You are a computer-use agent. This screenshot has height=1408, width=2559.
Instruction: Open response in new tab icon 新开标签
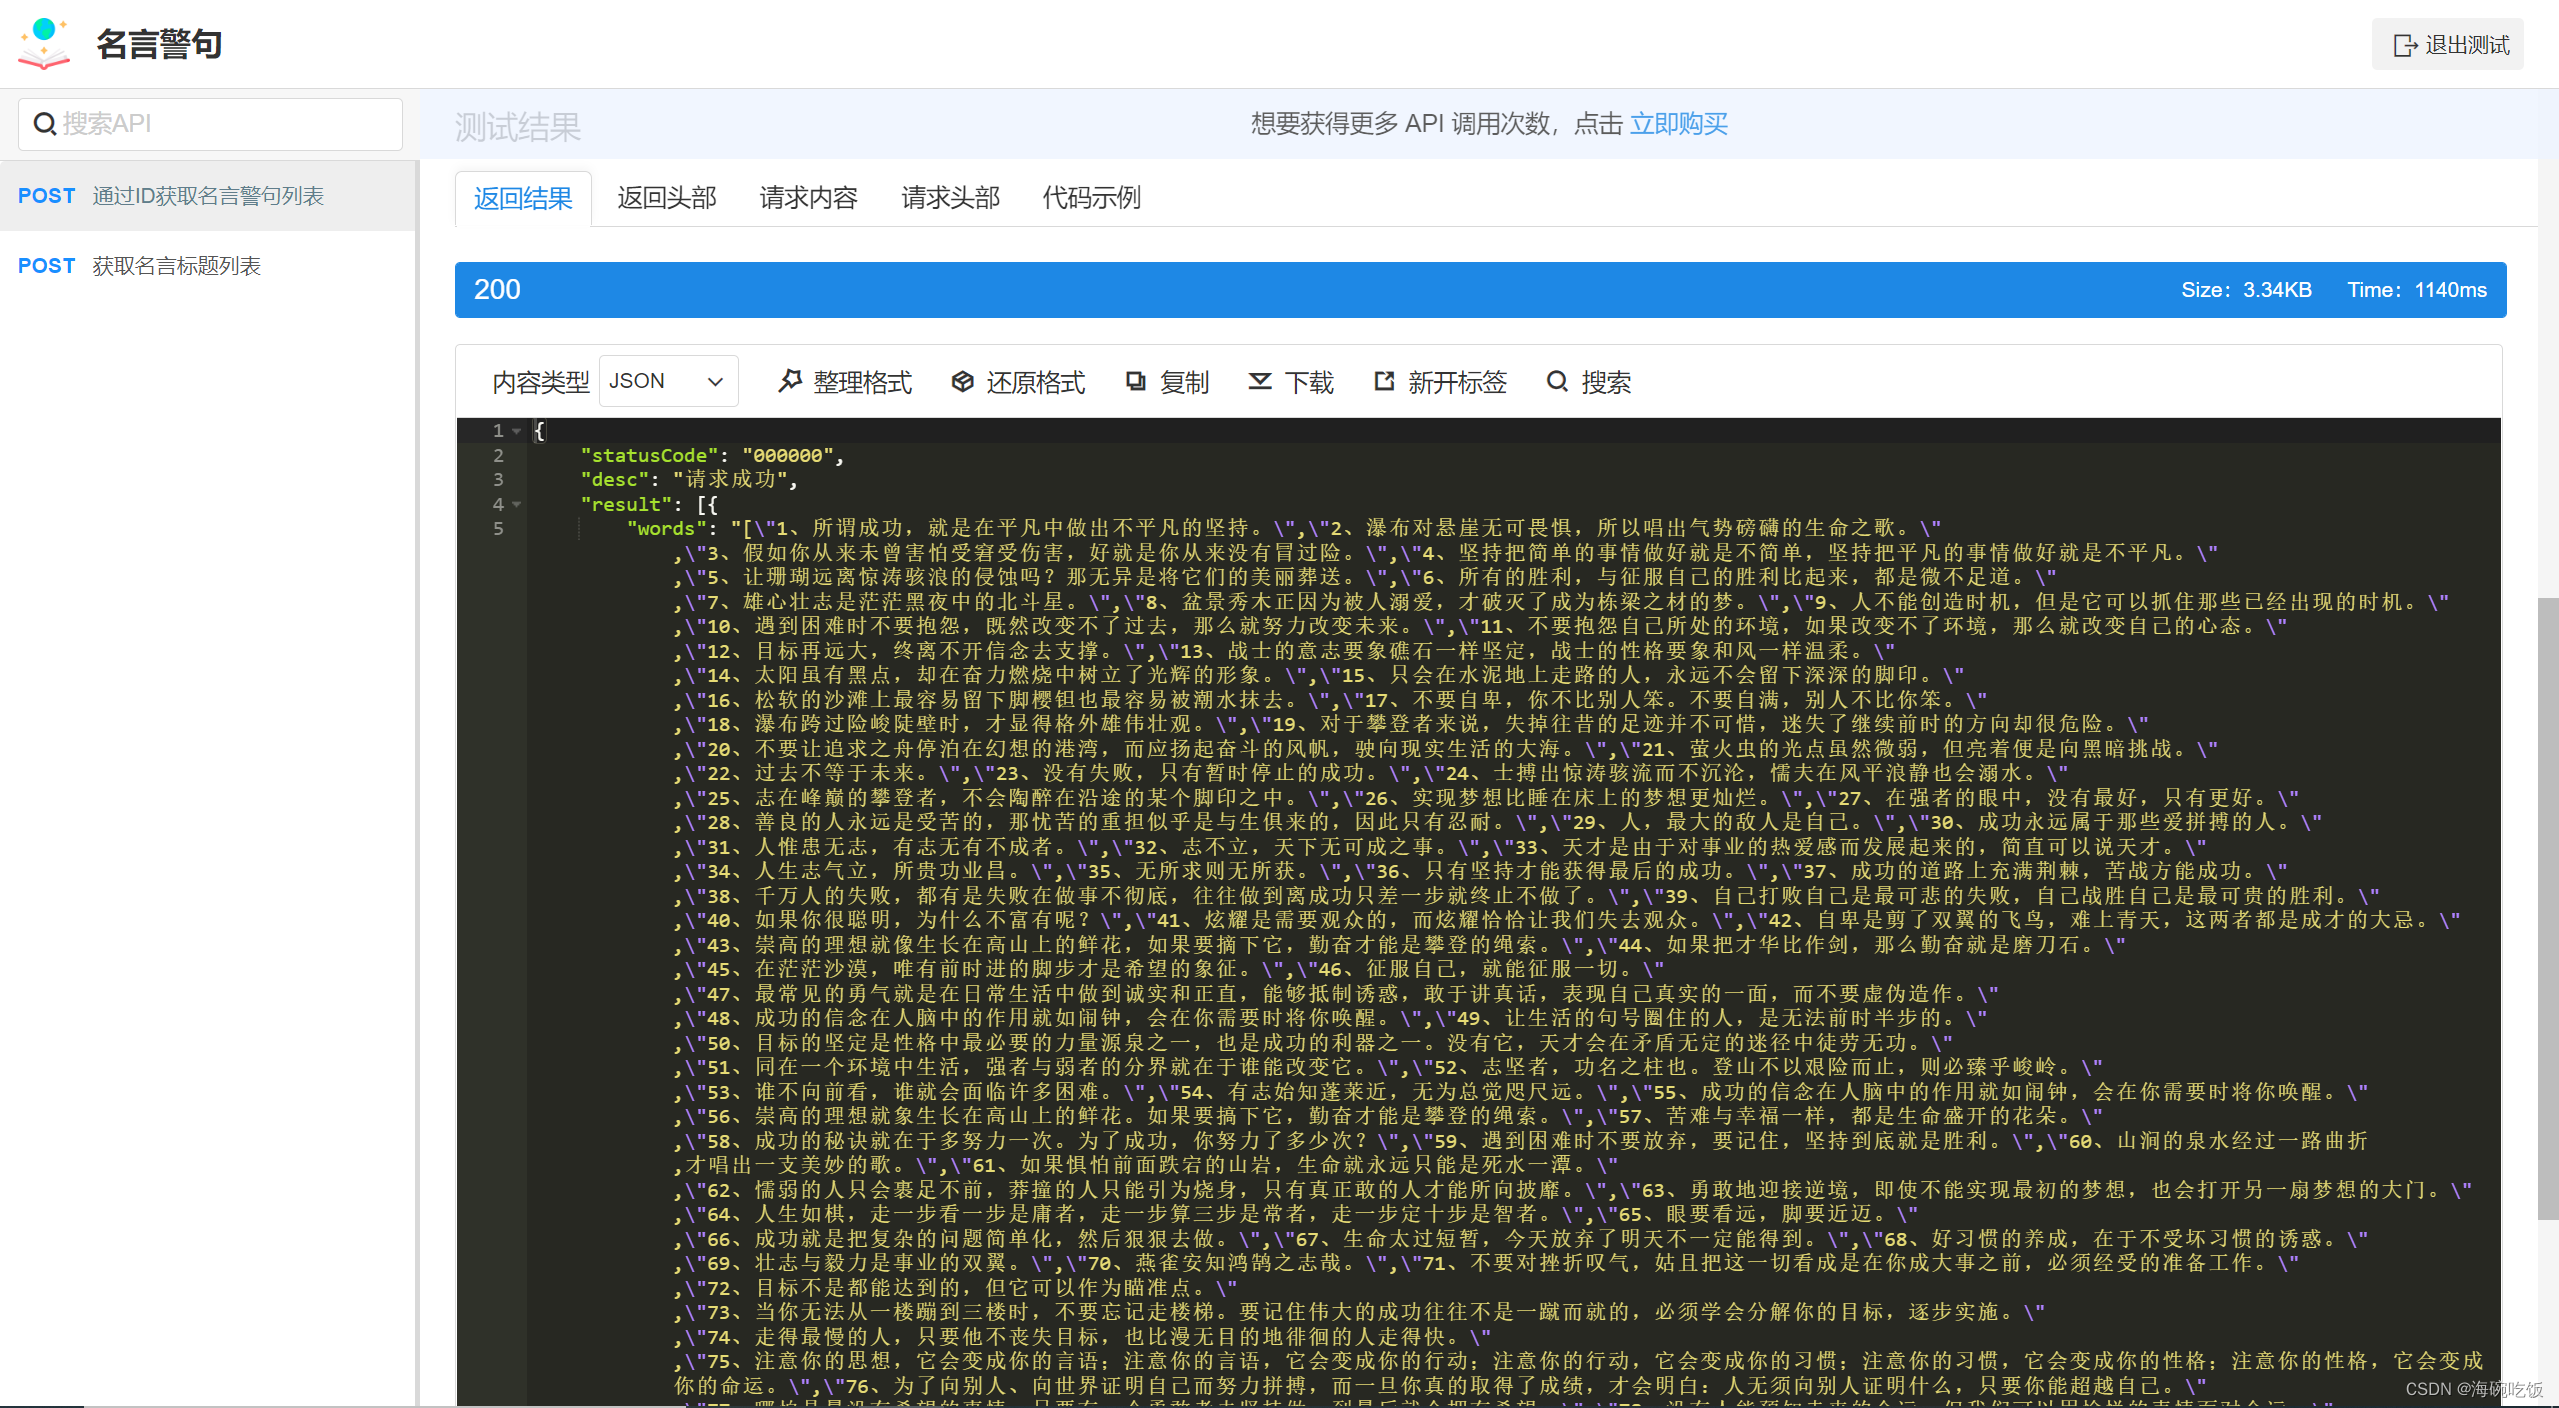(1383, 381)
